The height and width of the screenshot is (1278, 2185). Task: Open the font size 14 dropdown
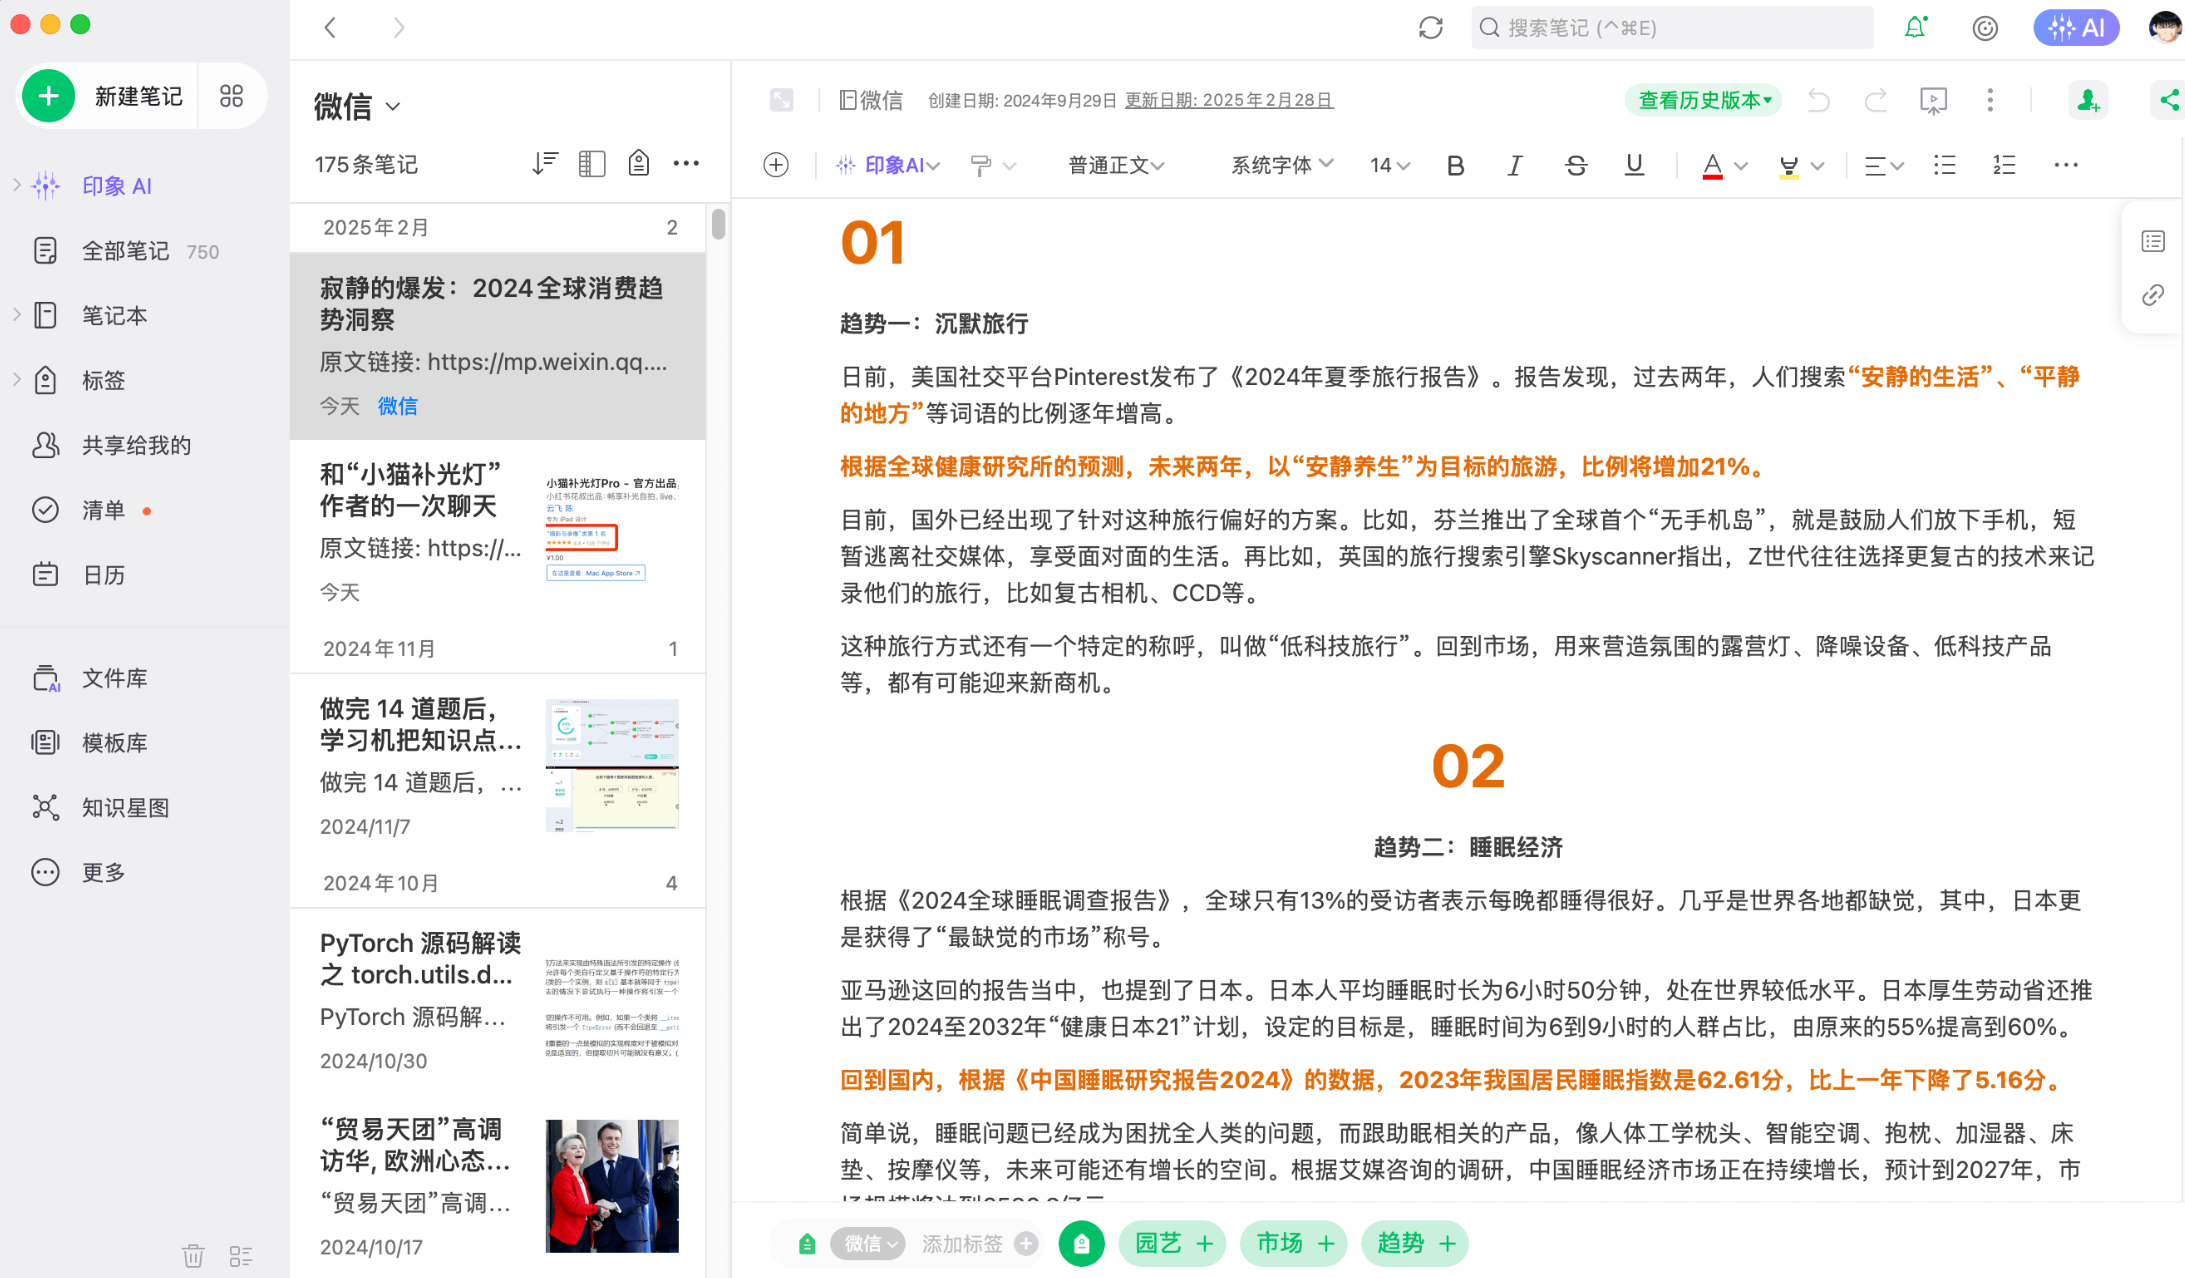coord(1390,165)
